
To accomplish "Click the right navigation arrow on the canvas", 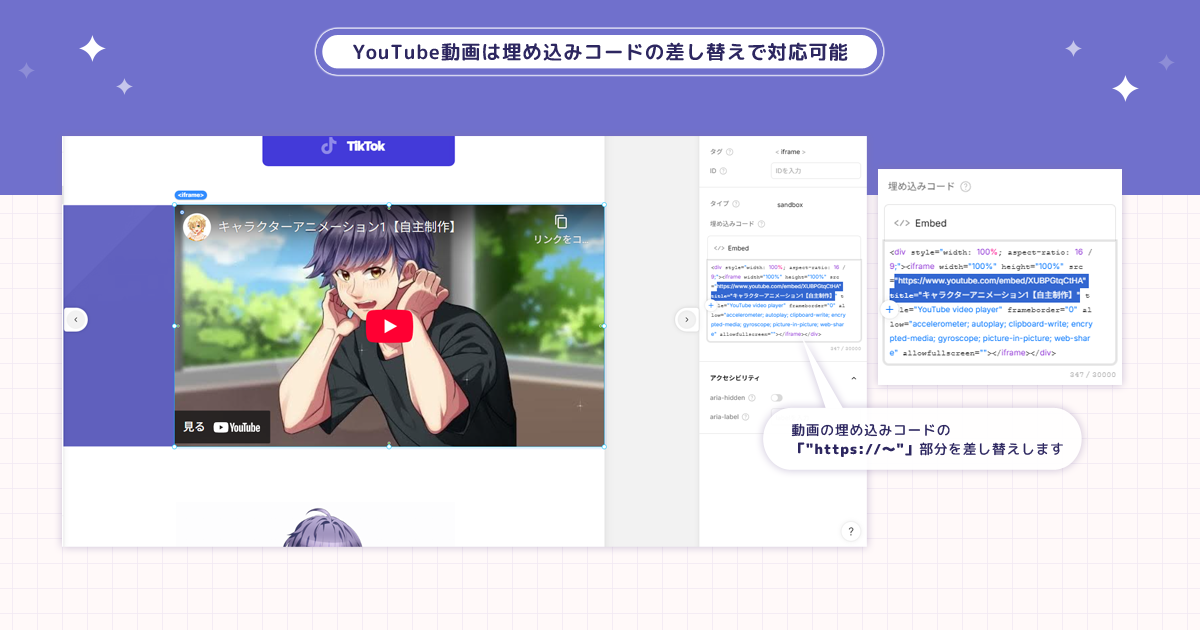I will (x=687, y=319).
